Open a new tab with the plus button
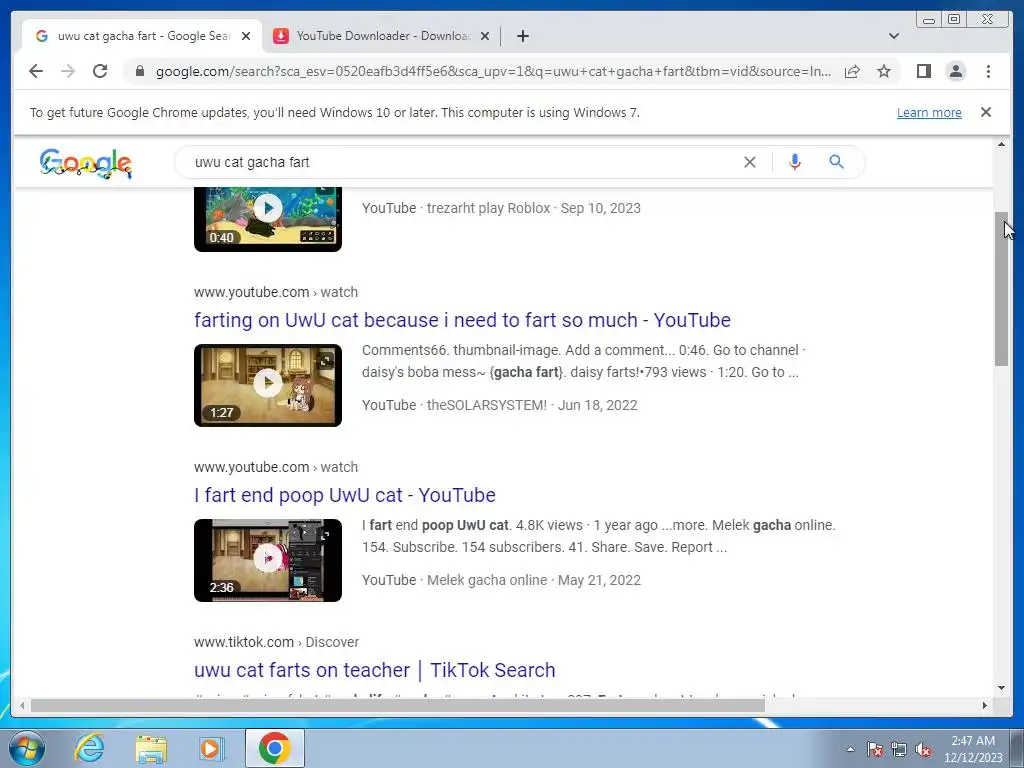The image size is (1024, 768). coord(522,36)
